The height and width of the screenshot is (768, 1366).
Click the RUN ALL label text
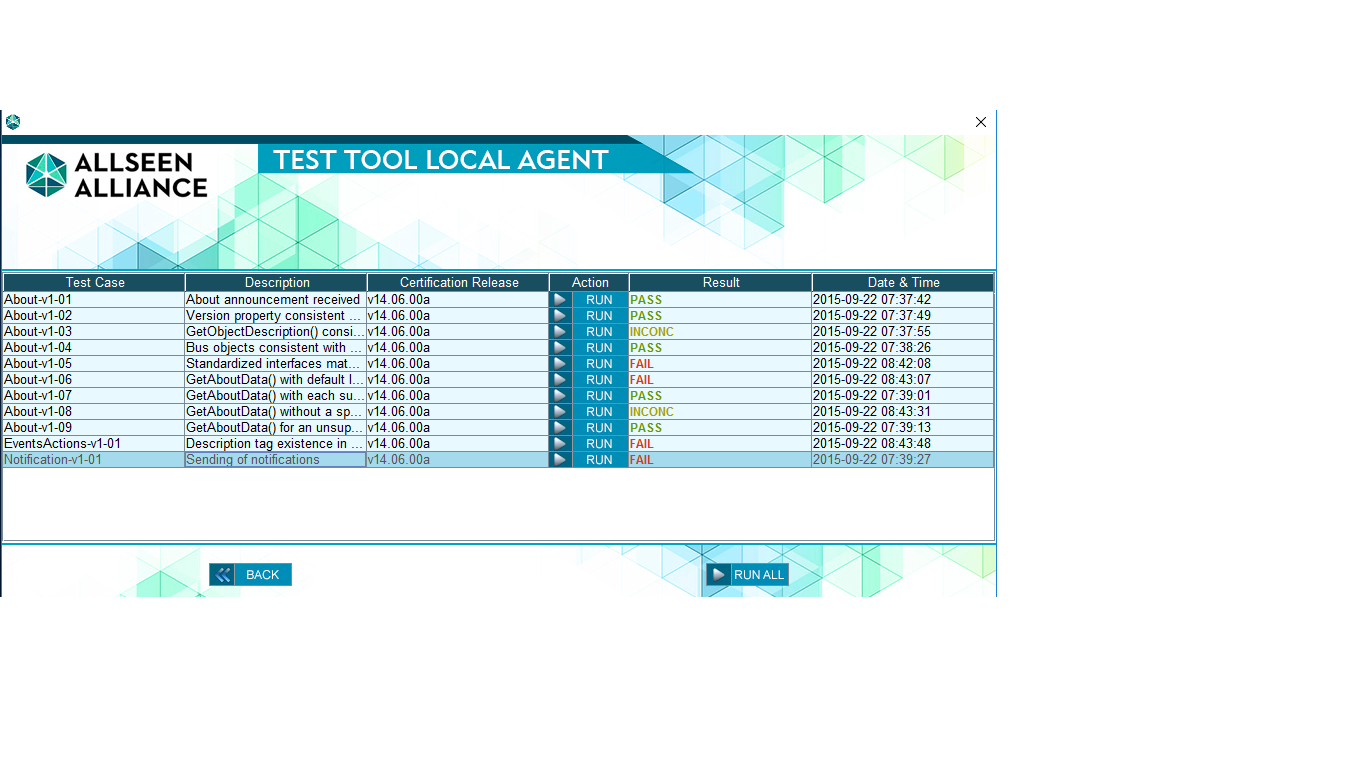point(759,575)
